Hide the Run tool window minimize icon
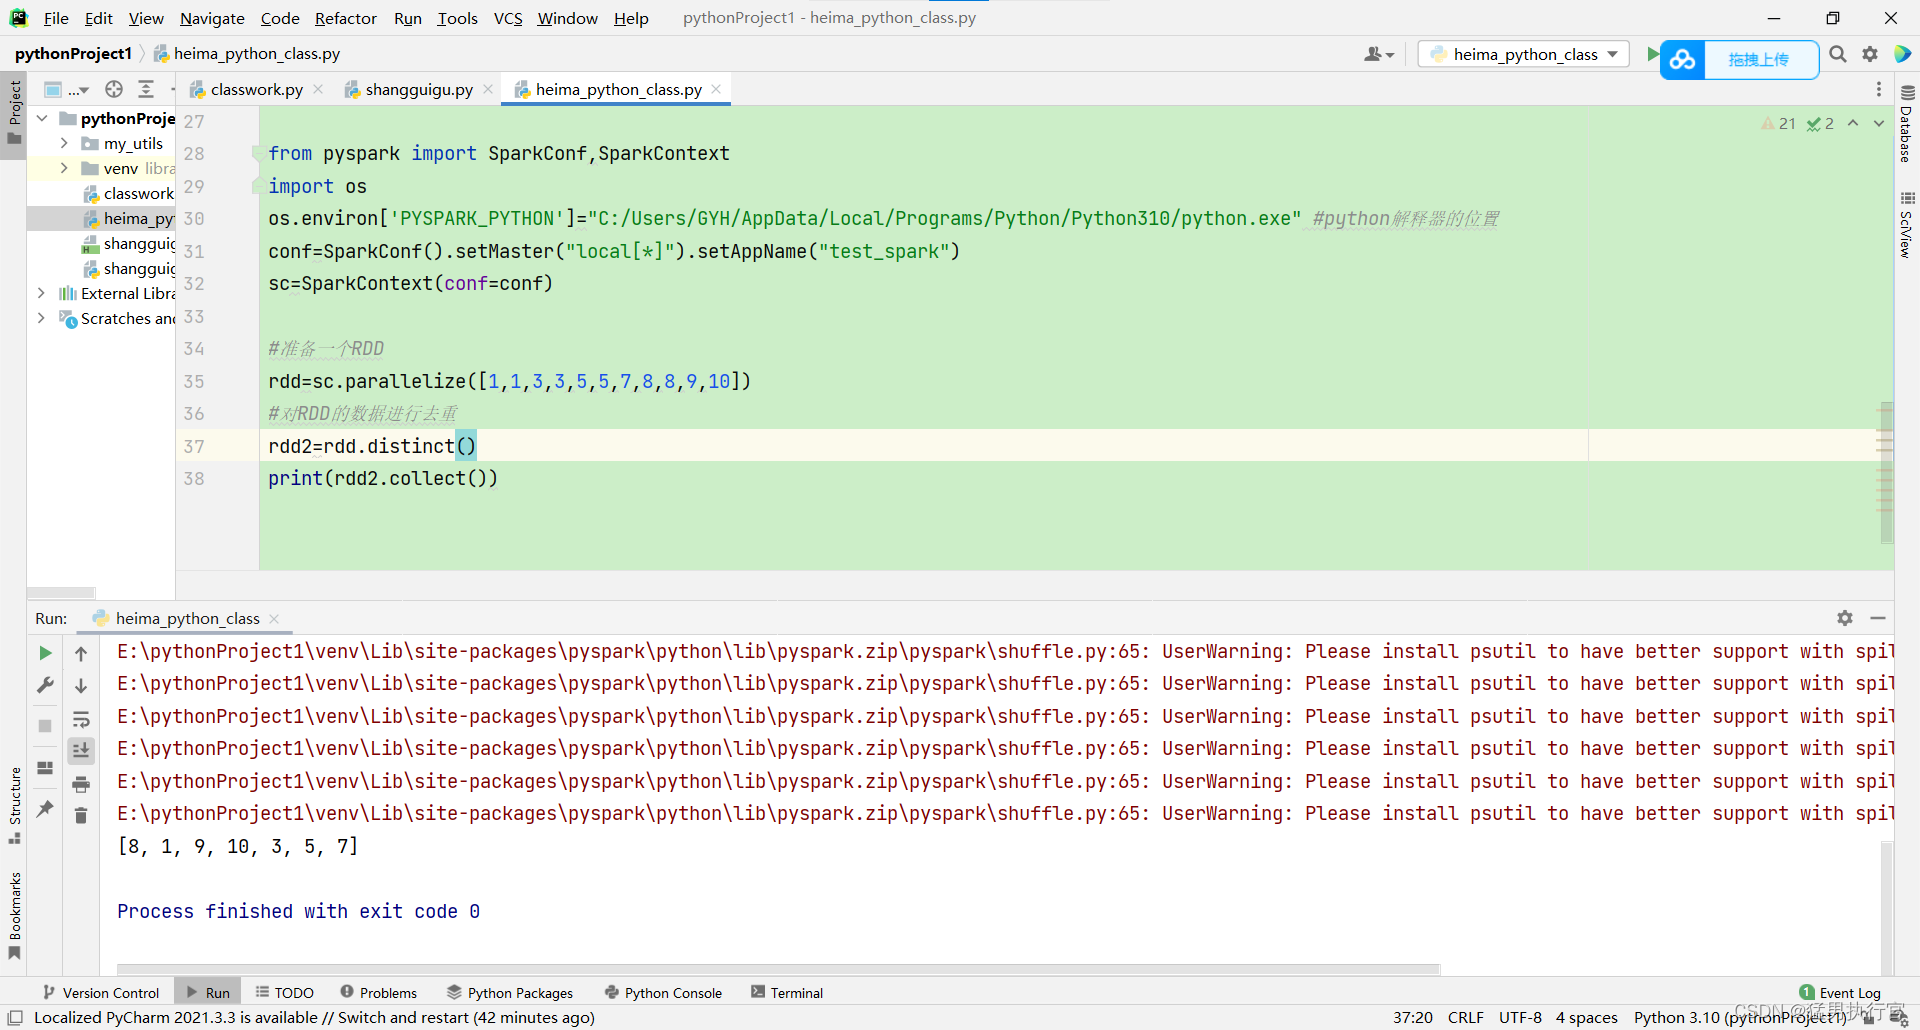Screen dimensions: 1920x1030 click(x=1878, y=618)
